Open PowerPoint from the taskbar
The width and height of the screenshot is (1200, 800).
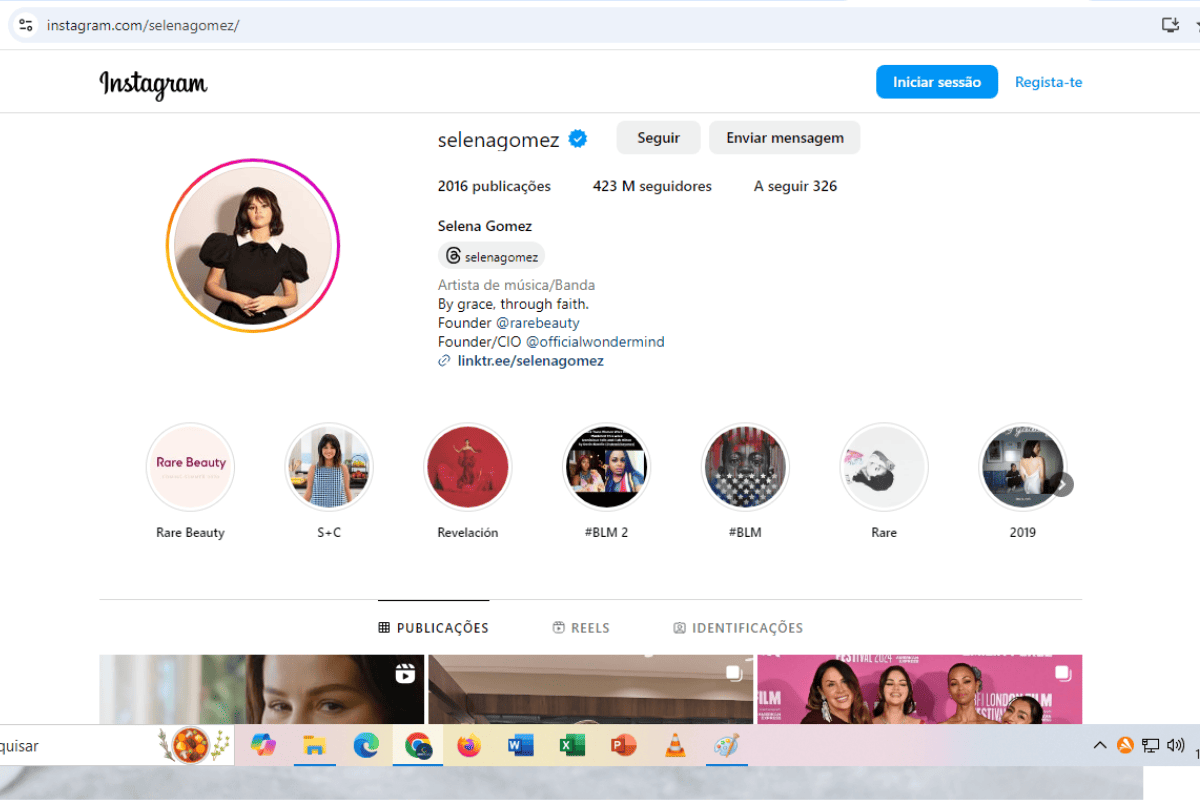pyautogui.click(x=624, y=745)
